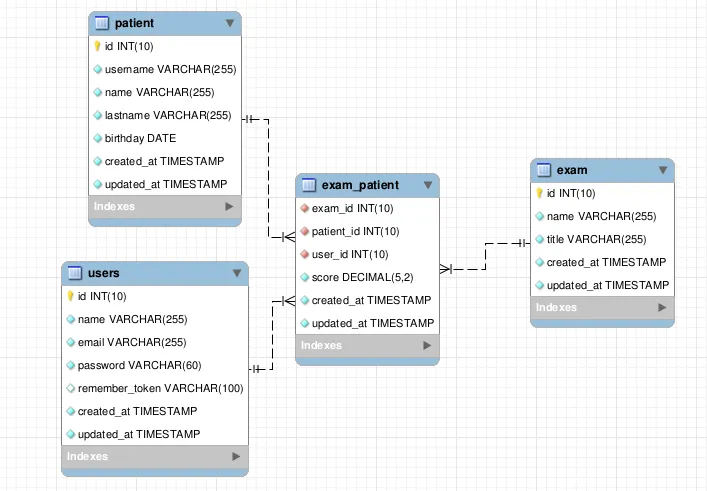Collapse the exam_patient table with header arrow
This screenshot has width=707, height=491.
pyautogui.click(x=428, y=185)
